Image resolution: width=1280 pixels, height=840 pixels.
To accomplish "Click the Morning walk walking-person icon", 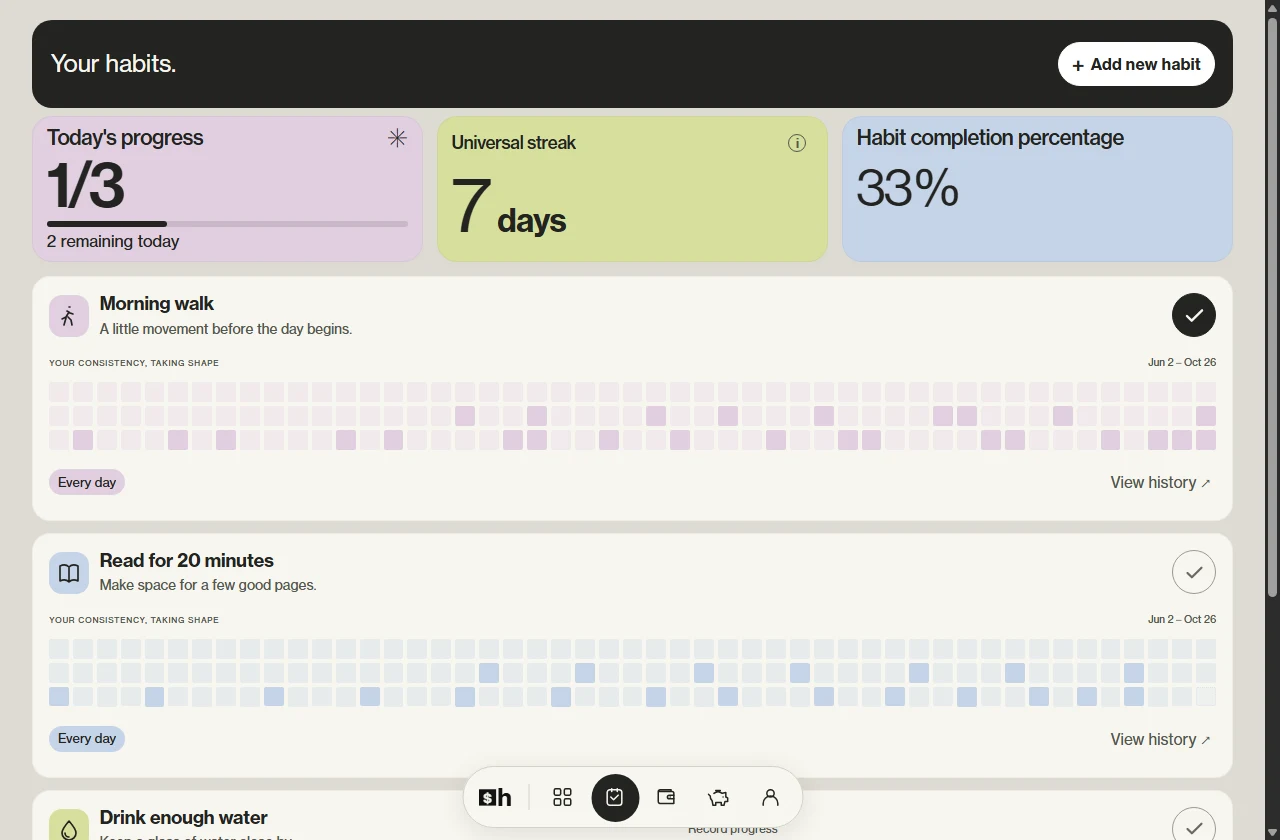I will coord(69,316).
